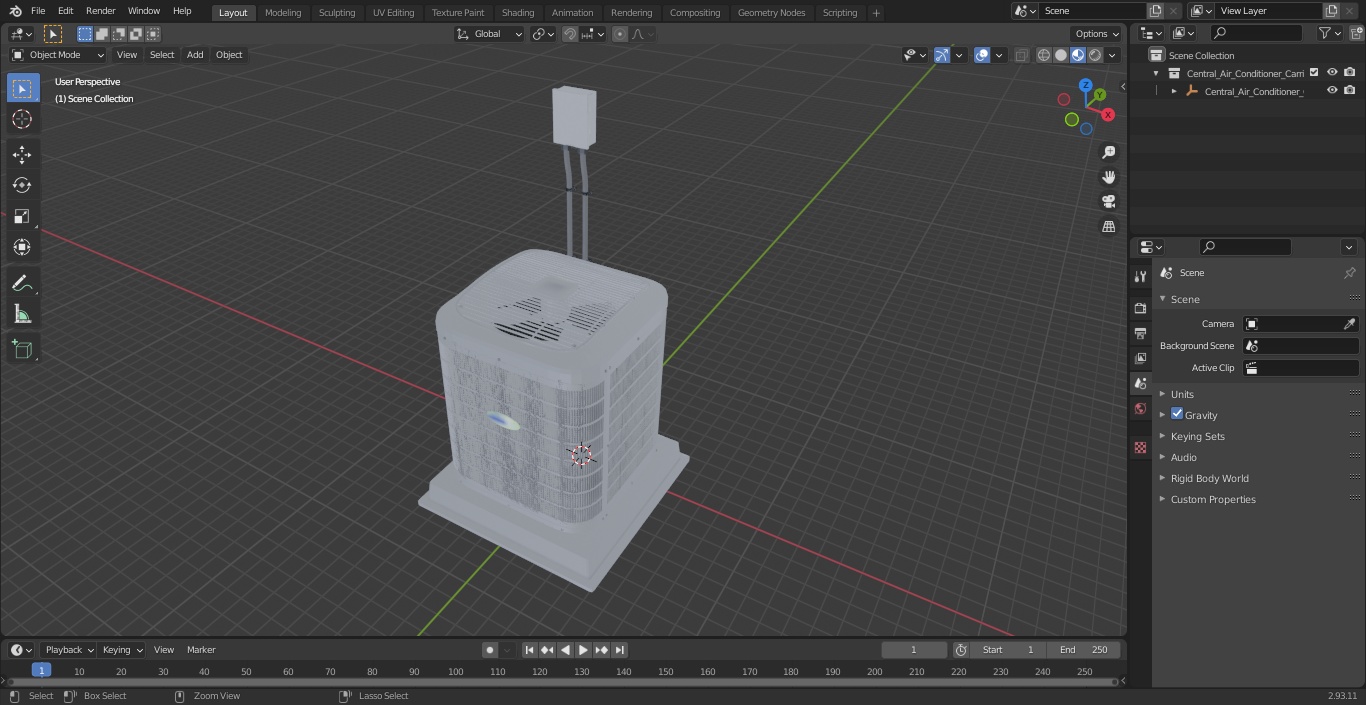Play the animation in reverse

tap(566, 650)
